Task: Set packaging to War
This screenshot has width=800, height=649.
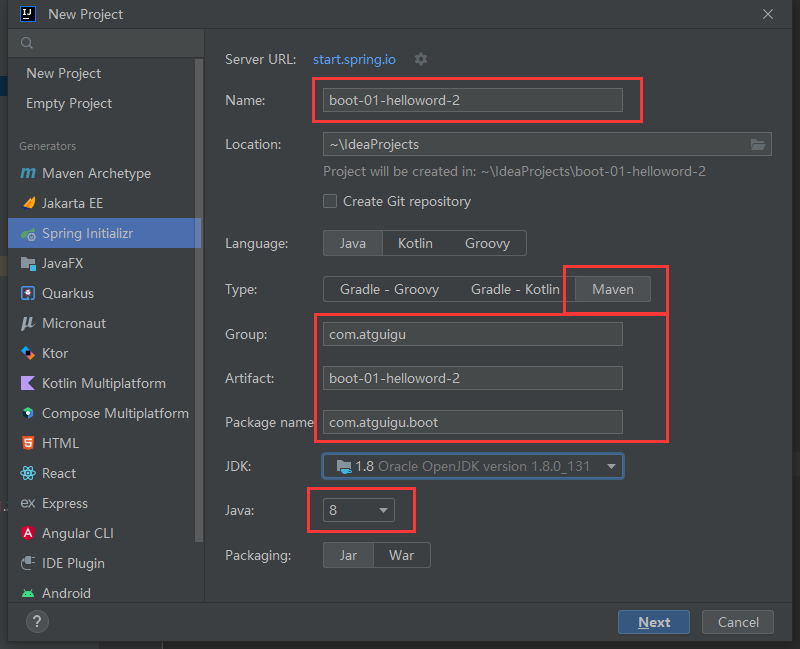Action: click(401, 555)
